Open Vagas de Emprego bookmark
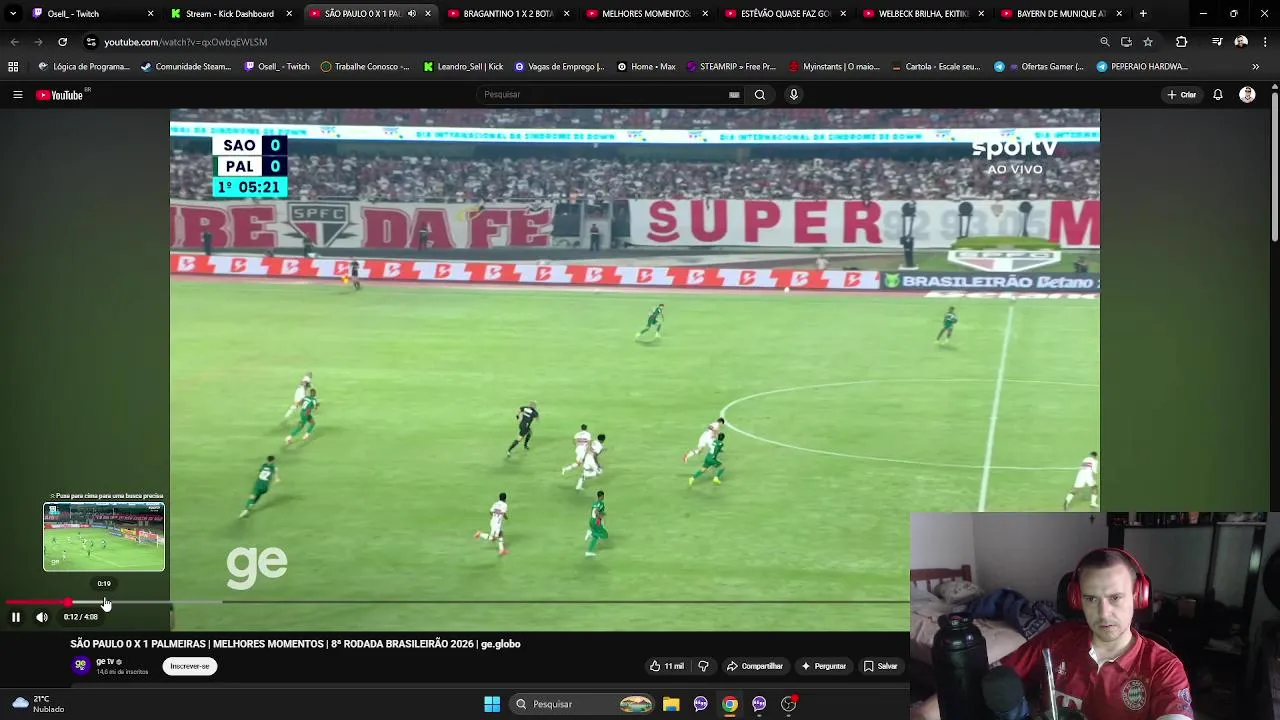This screenshot has width=1280, height=720. pos(559,67)
